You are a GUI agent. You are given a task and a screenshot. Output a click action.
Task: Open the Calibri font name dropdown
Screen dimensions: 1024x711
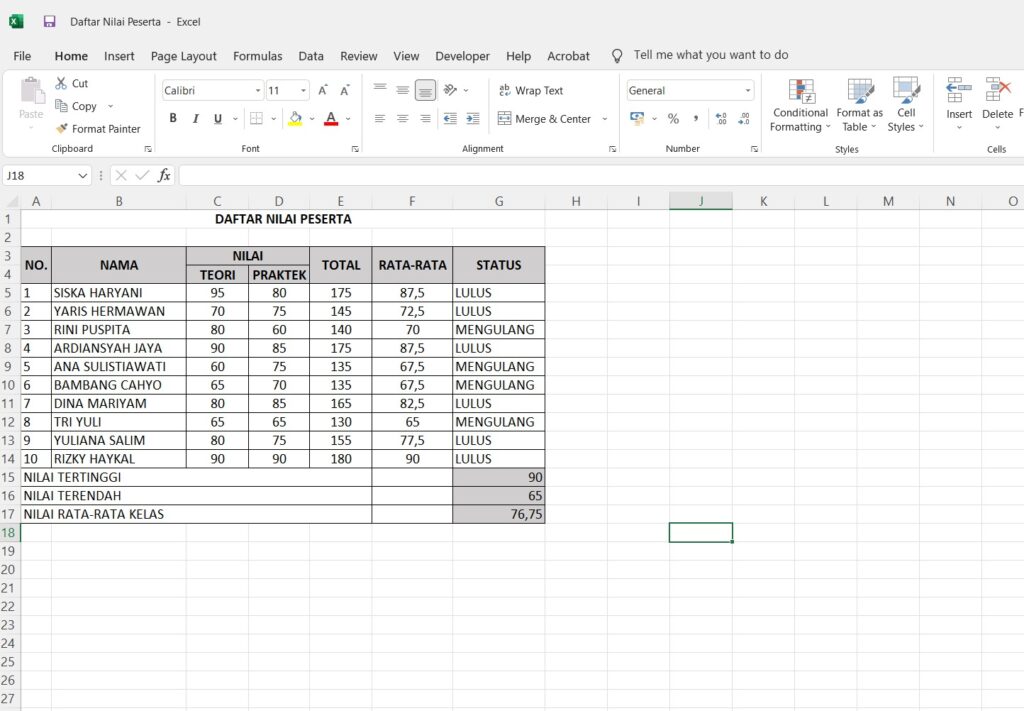(x=257, y=91)
